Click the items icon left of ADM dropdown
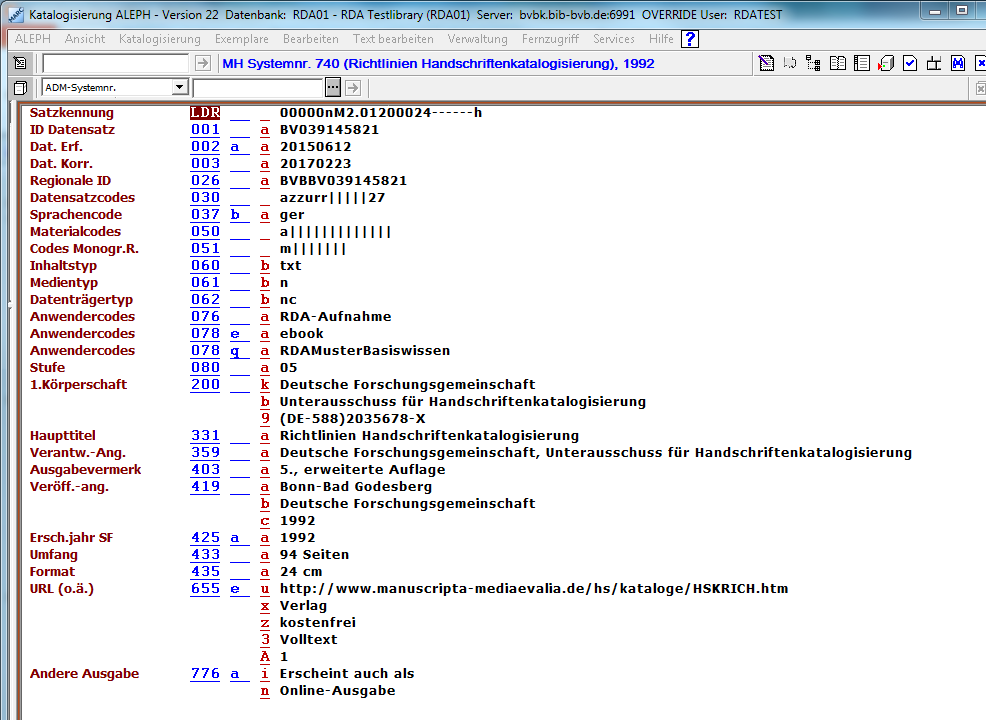This screenshot has width=986, height=720. pyautogui.click(x=20, y=88)
